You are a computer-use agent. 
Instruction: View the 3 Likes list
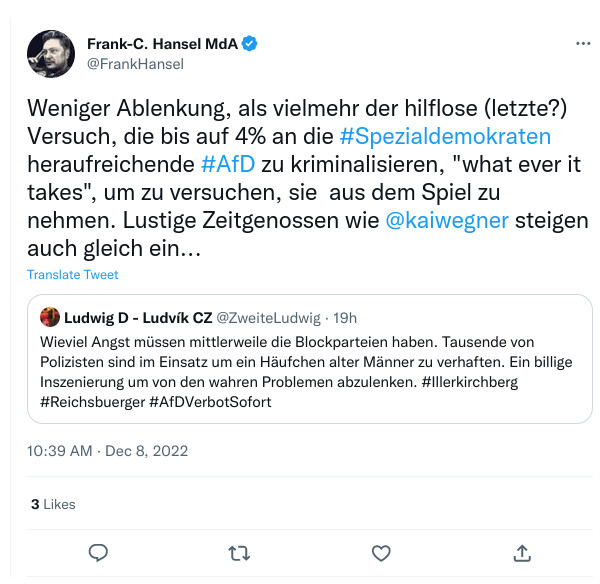point(53,505)
